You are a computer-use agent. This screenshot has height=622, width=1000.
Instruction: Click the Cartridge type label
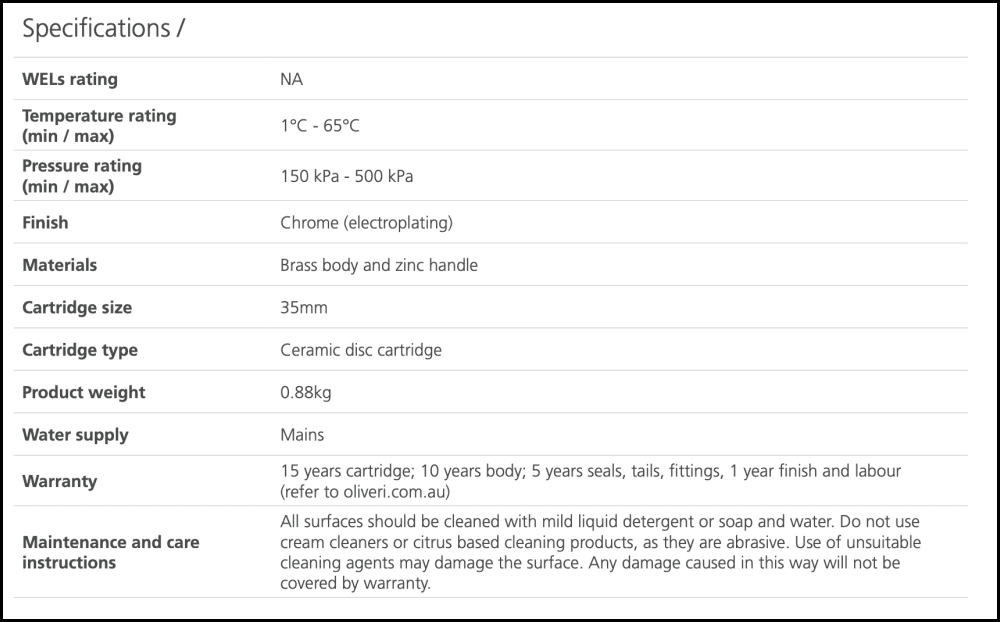coord(80,350)
